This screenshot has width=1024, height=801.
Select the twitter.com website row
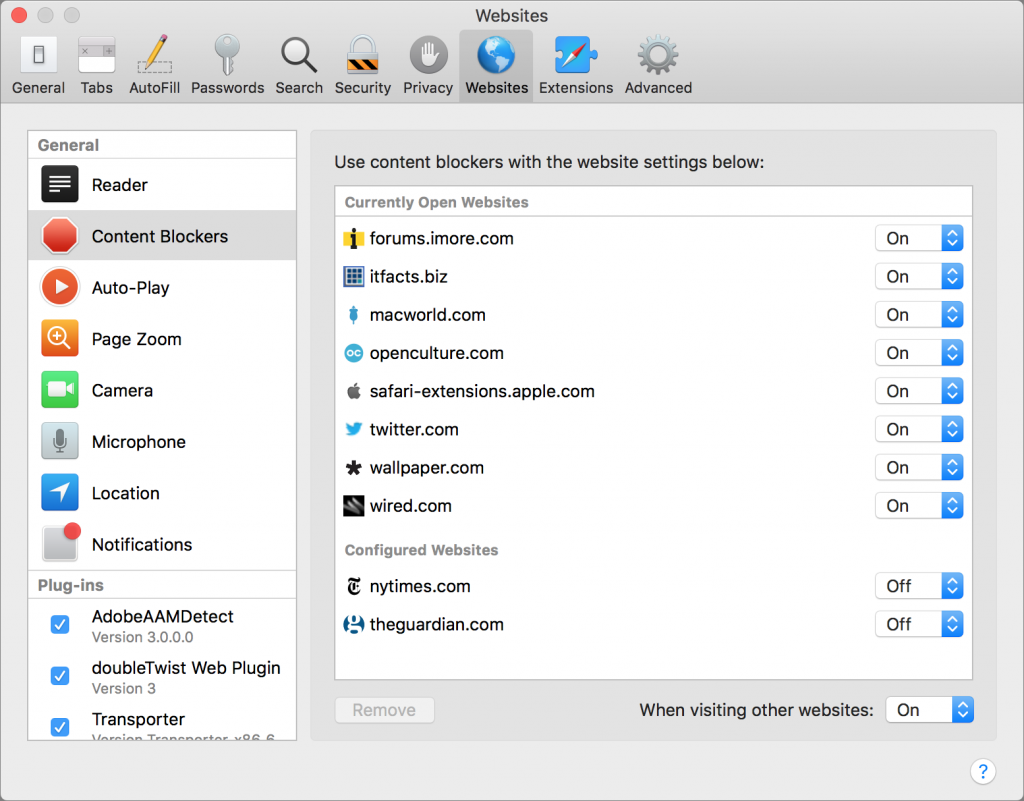tap(653, 430)
